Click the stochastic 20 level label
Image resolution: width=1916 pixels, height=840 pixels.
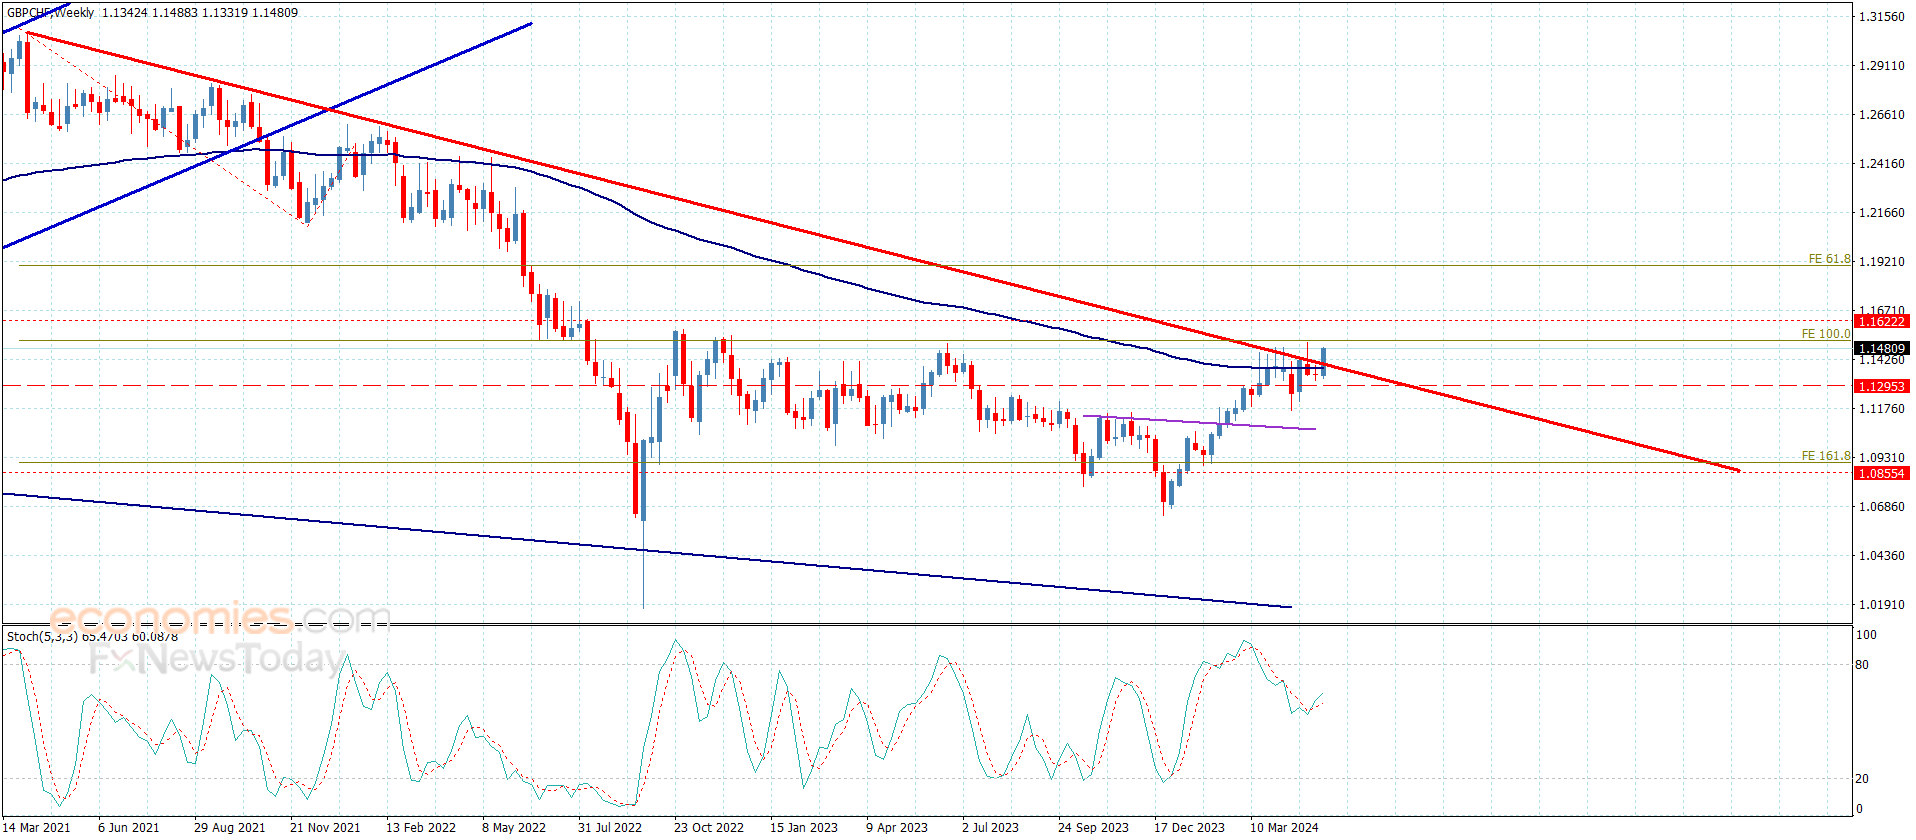(x=1861, y=779)
